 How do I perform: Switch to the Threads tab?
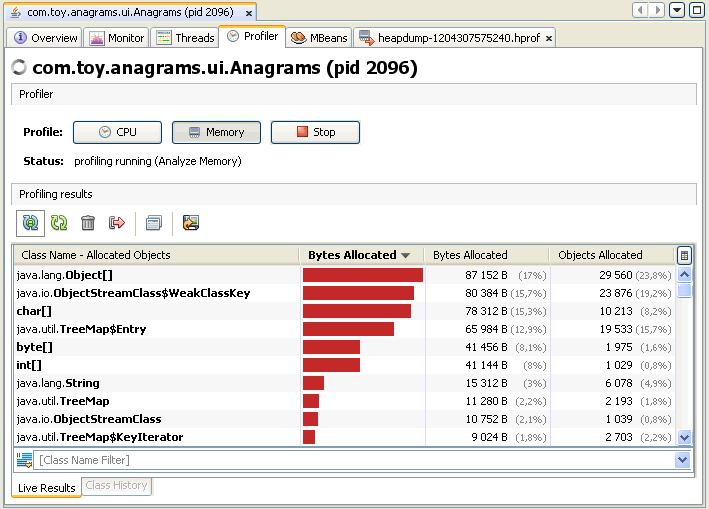185,38
